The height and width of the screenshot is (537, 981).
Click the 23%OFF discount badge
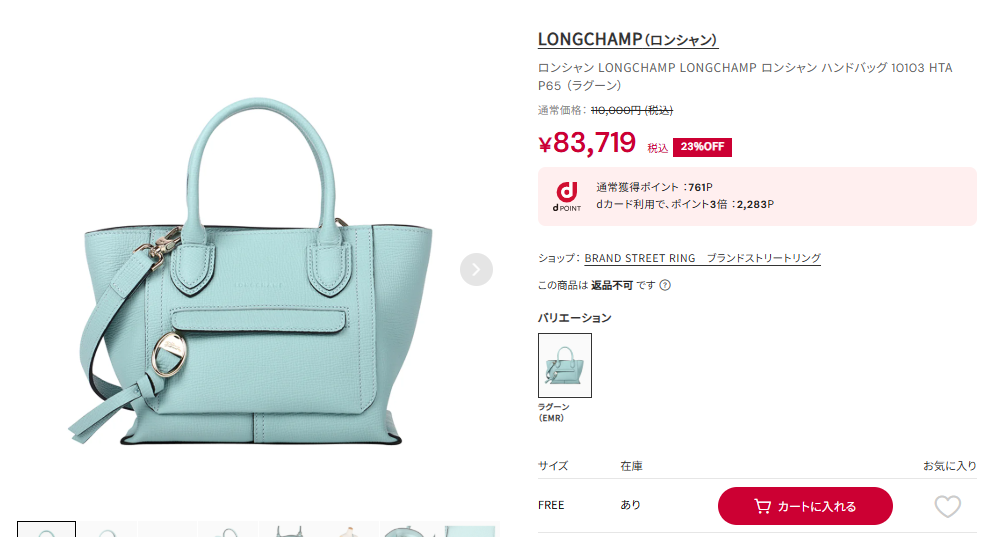point(702,147)
